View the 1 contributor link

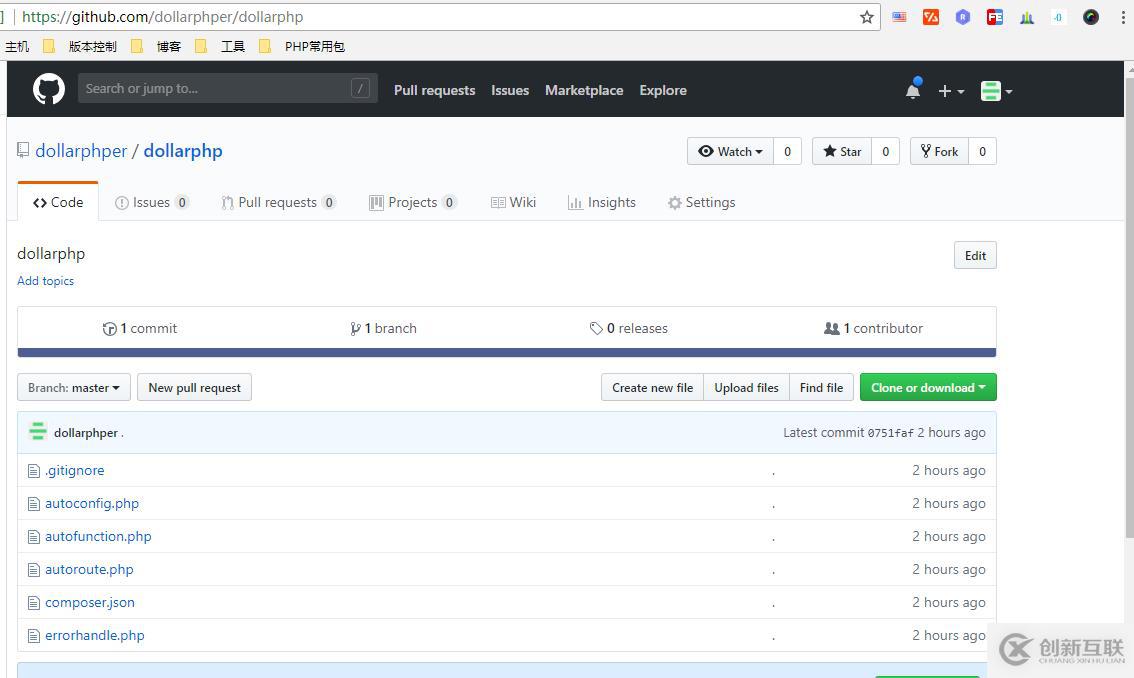click(874, 329)
